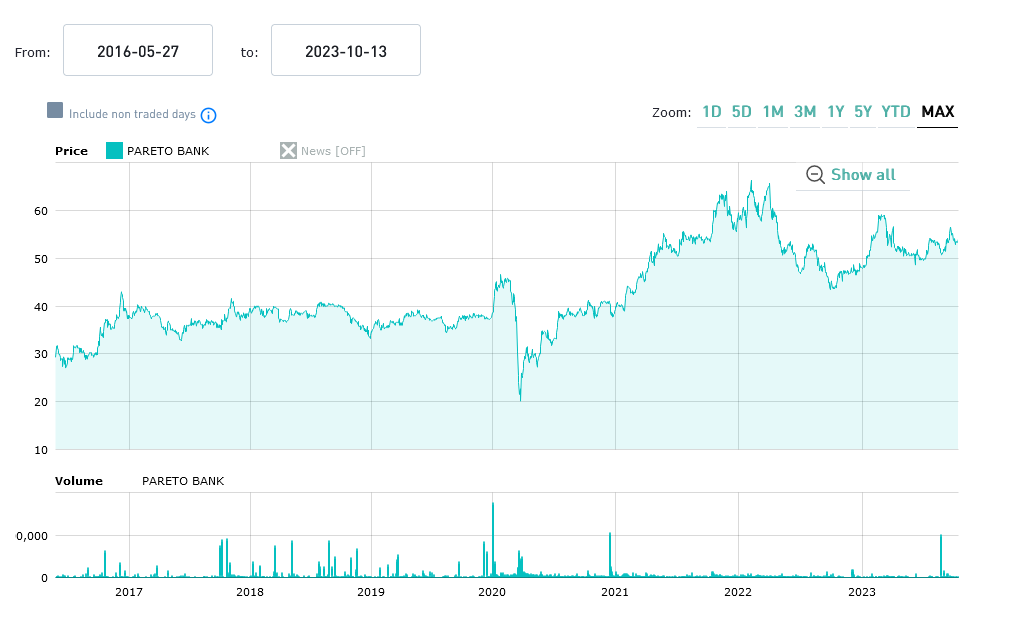Viewport: 1009px width, 628px height.
Task: Toggle Include non traded days checkbox
Action: (55, 110)
